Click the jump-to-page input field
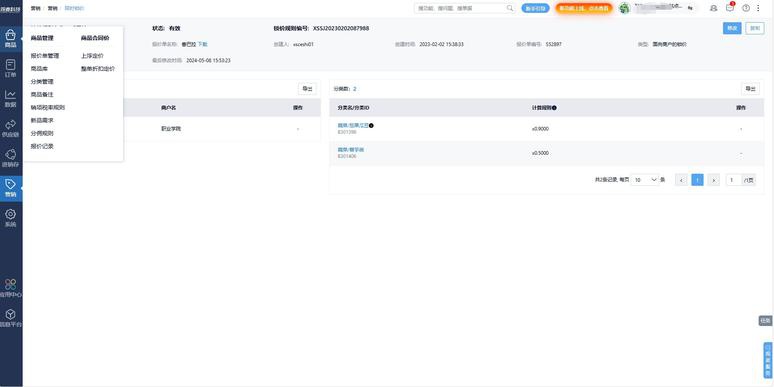 (x=733, y=180)
